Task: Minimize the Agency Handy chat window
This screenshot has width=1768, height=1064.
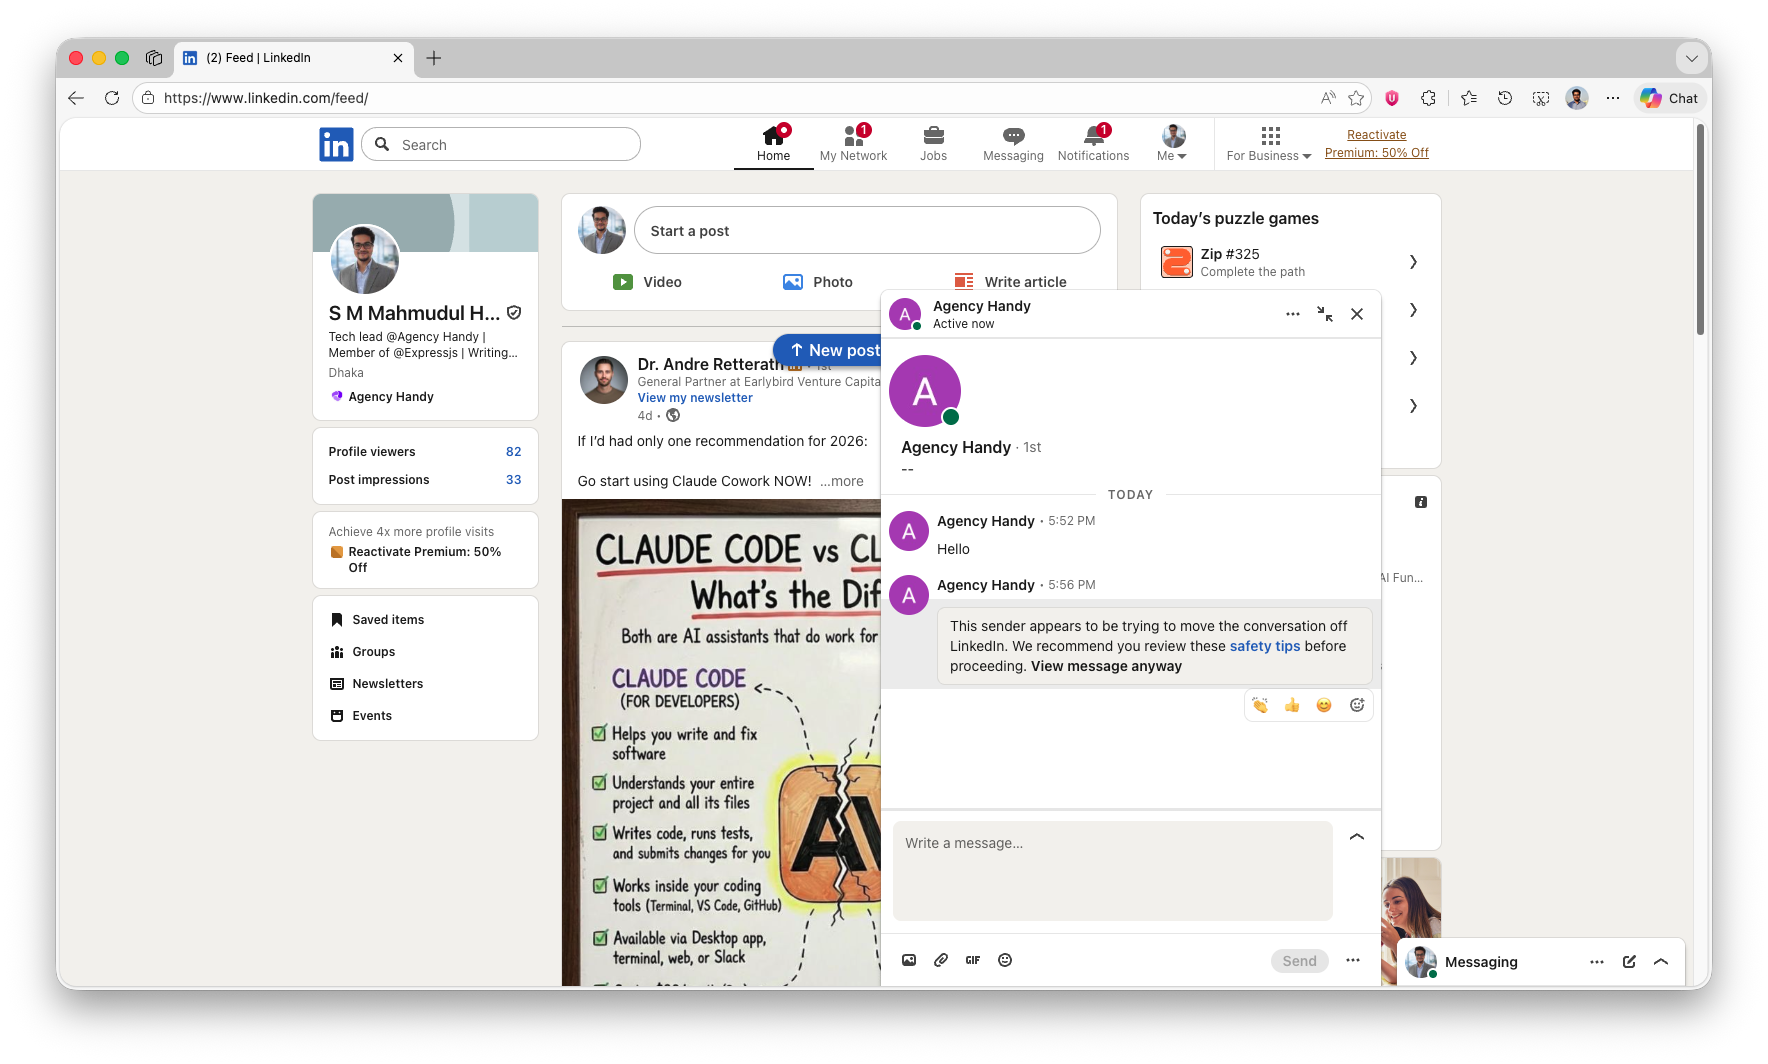Action: pos(1325,314)
